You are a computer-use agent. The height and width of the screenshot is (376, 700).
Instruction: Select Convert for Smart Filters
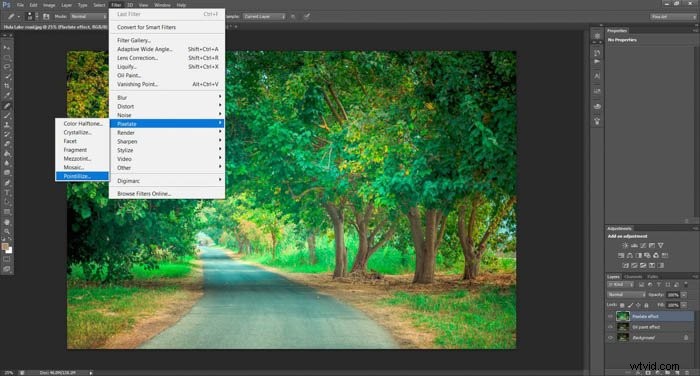click(x=167, y=27)
